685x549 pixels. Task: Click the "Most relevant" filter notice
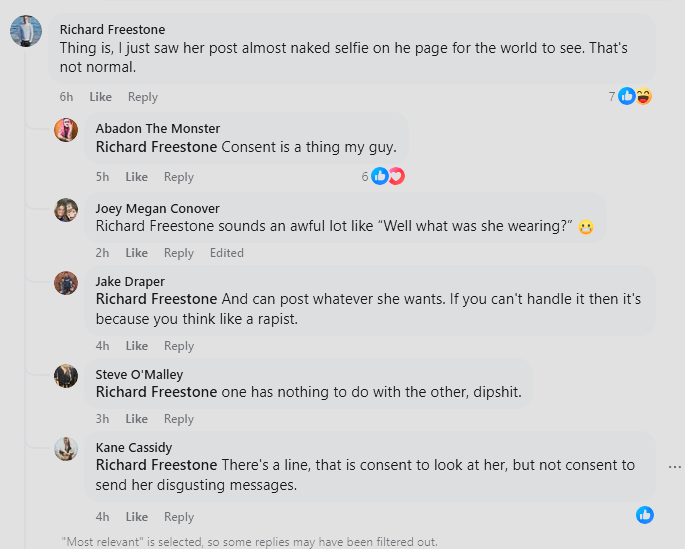click(249, 542)
